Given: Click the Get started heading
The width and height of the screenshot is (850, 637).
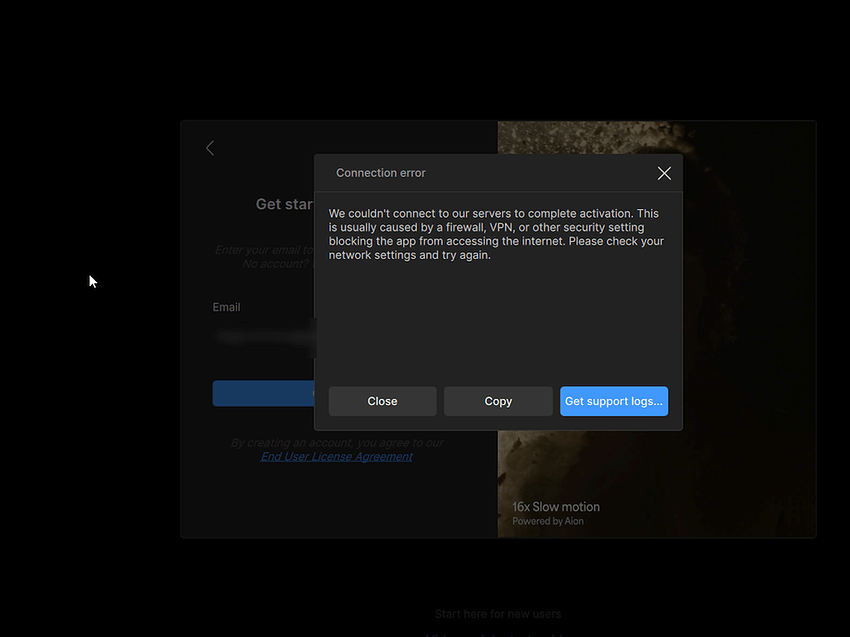Looking at the screenshot, I should tap(284, 204).
